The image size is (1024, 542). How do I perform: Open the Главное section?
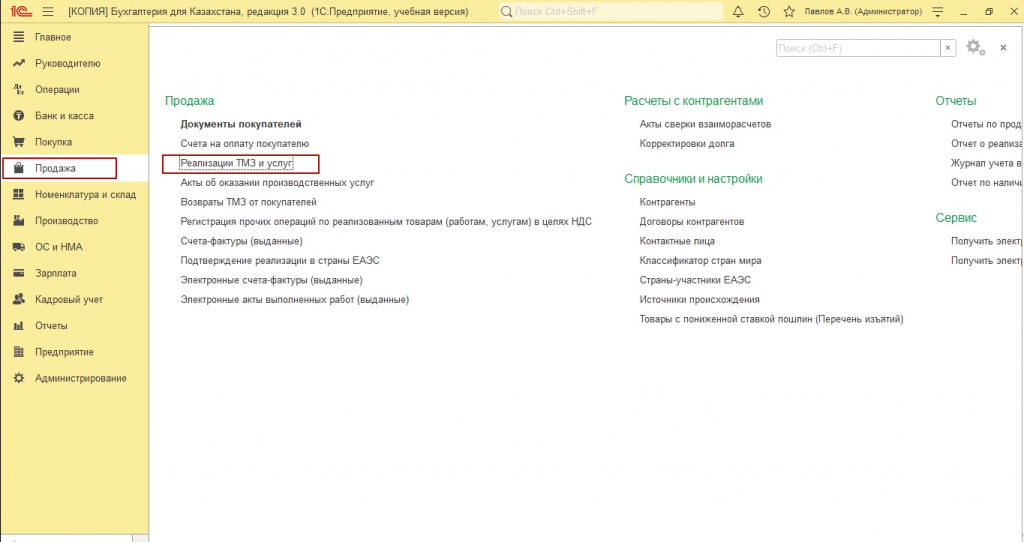[x=74, y=37]
